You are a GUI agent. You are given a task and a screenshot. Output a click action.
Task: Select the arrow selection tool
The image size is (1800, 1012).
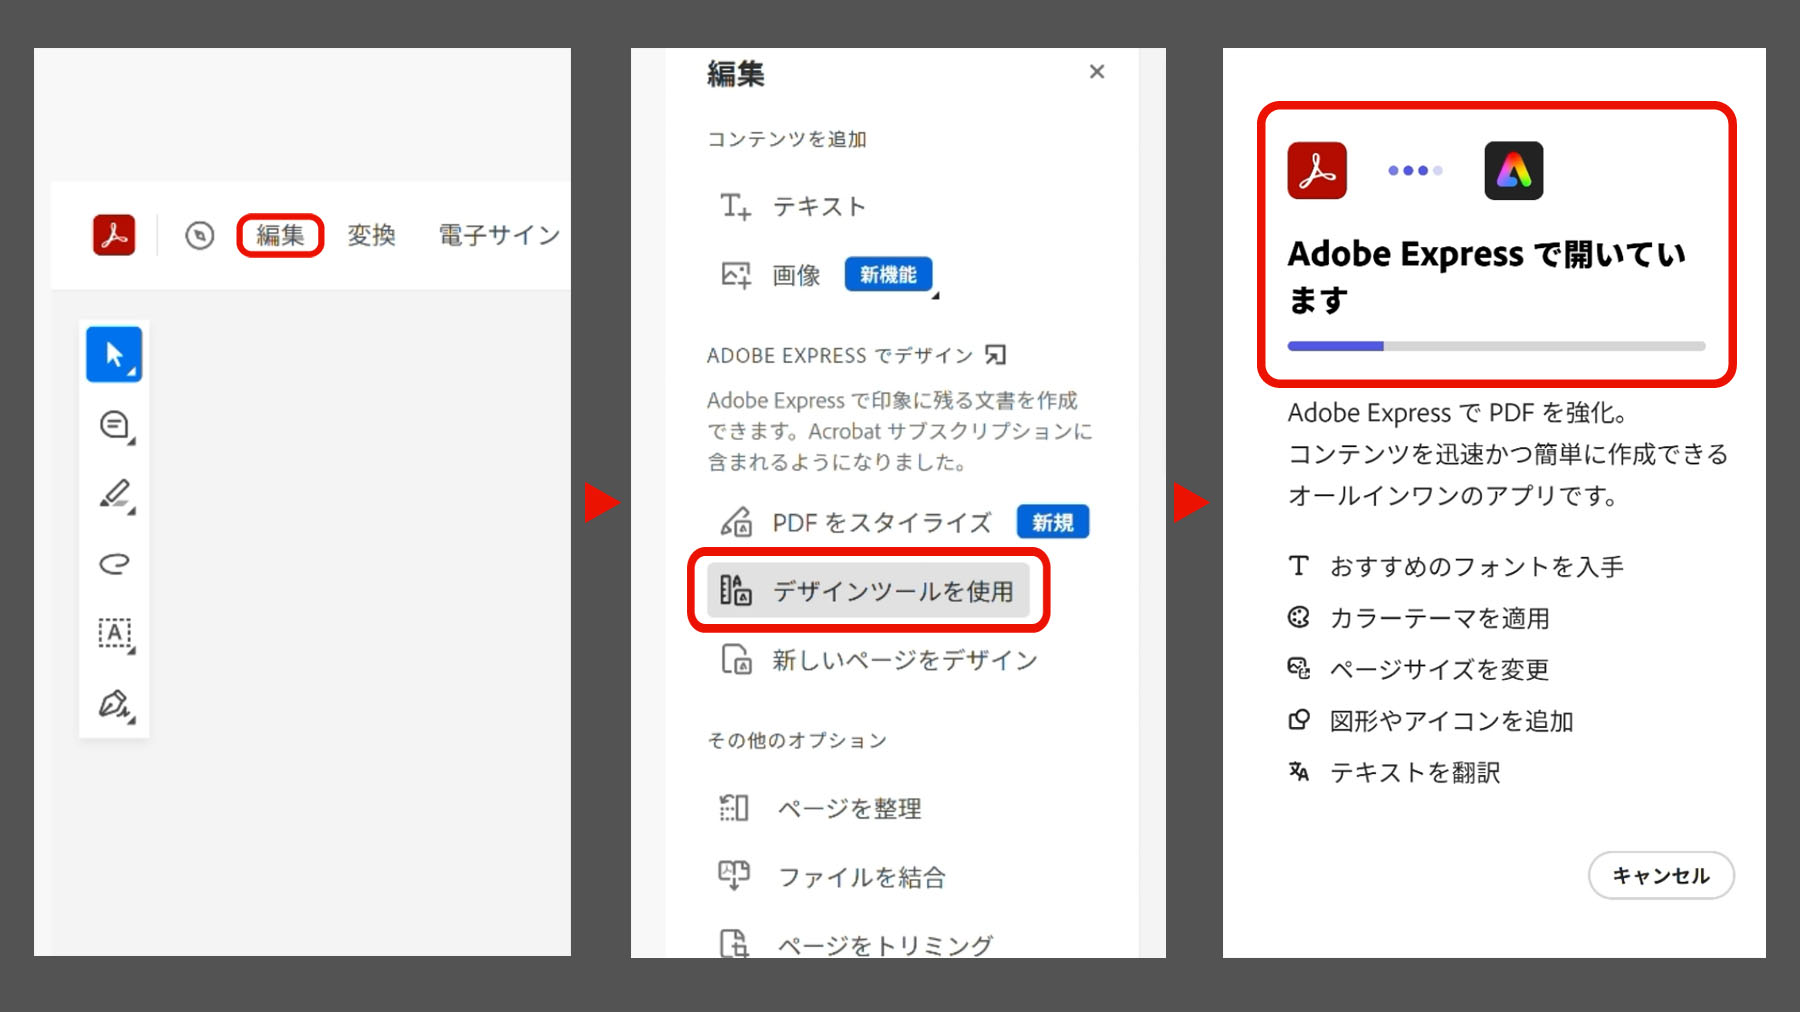[114, 354]
